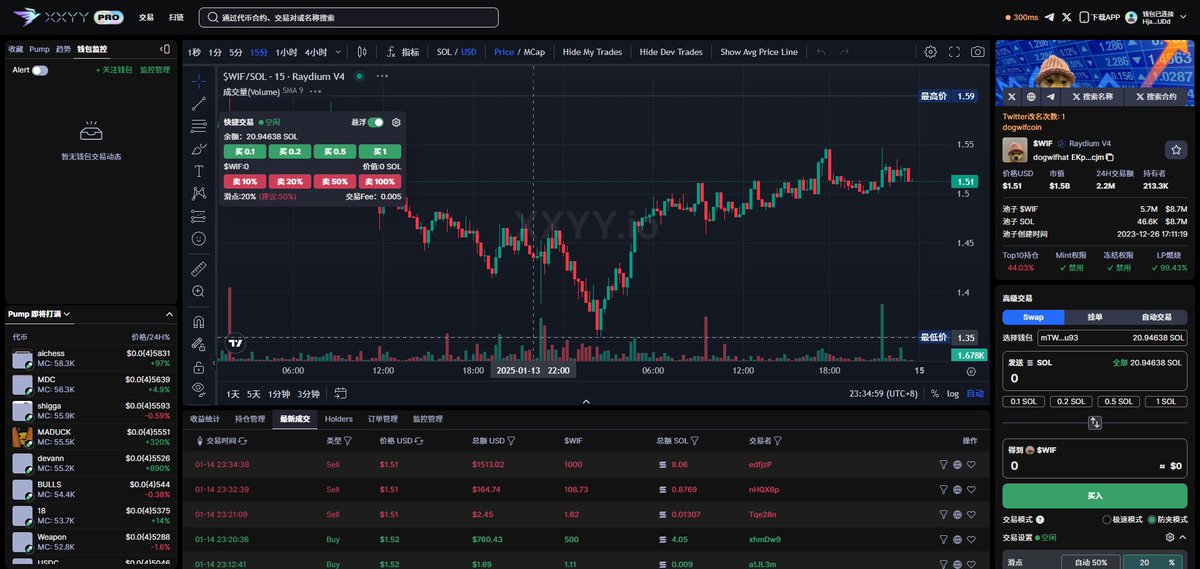Open the 挂单 limit order tab
This screenshot has height=569, width=1200.
coord(1094,317)
